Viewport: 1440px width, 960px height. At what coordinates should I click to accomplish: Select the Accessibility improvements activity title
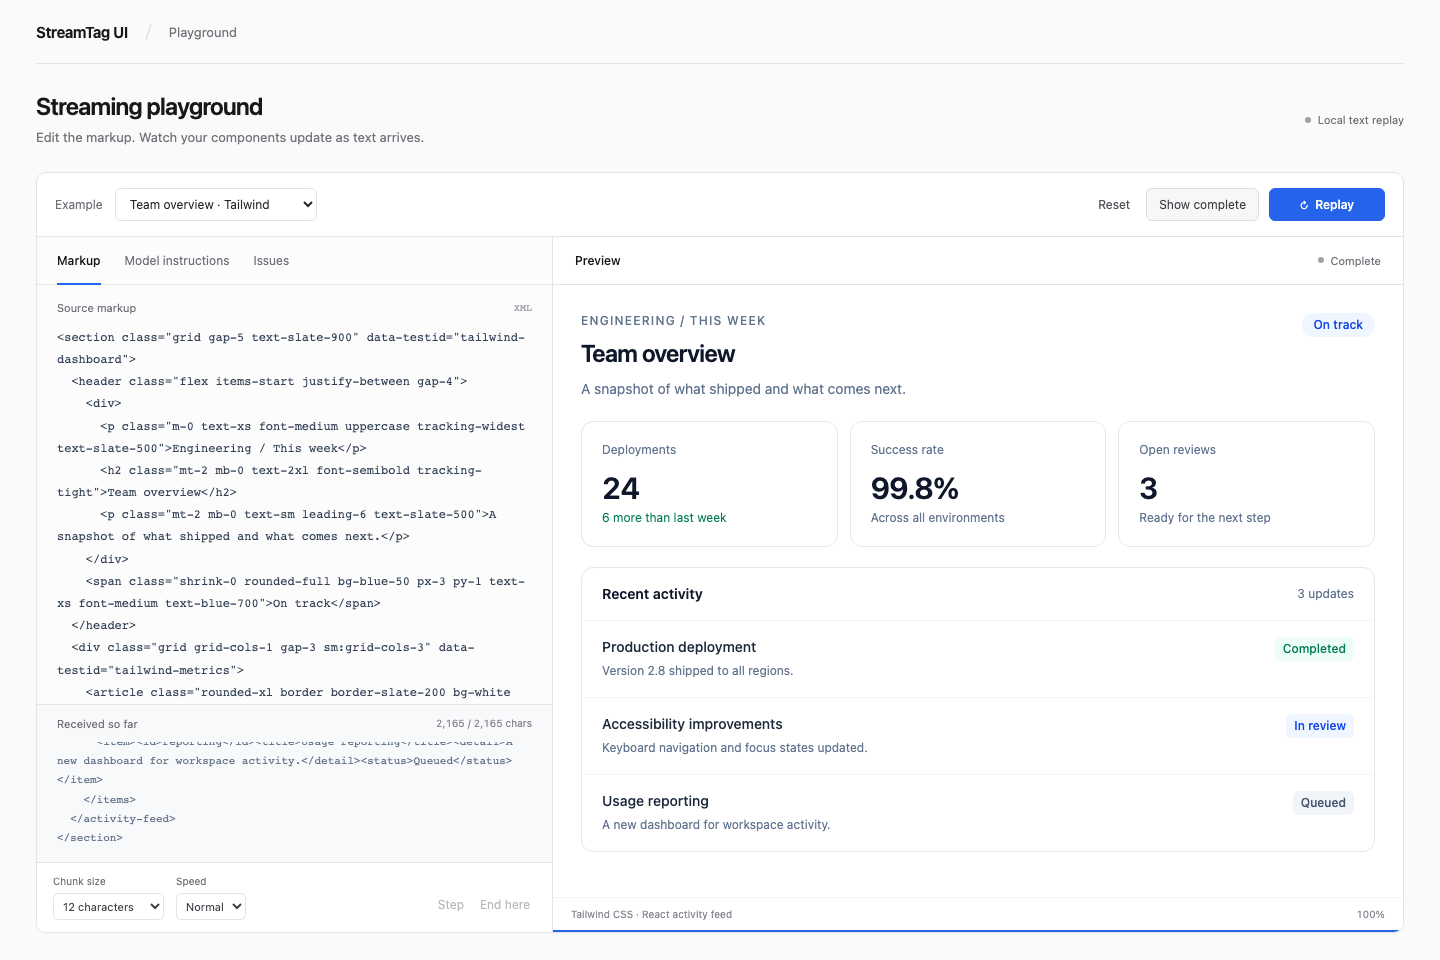point(692,724)
